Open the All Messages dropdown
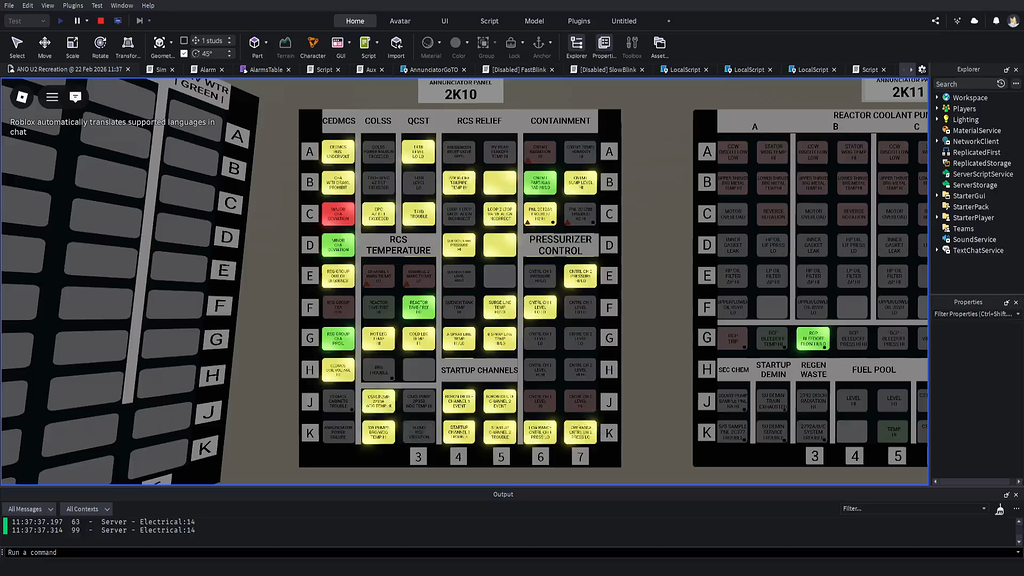The width and height of the screenshot is (1024, 576). (x=30, y=509)
